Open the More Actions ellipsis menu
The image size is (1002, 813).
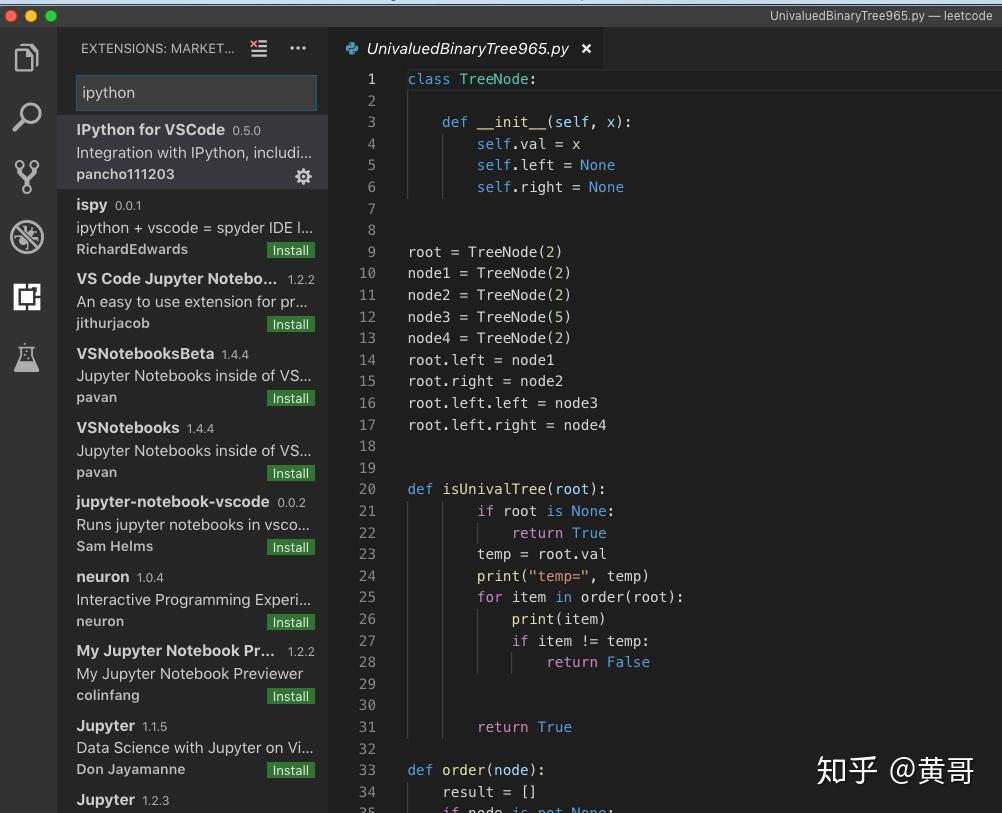[x=298, y=48]
